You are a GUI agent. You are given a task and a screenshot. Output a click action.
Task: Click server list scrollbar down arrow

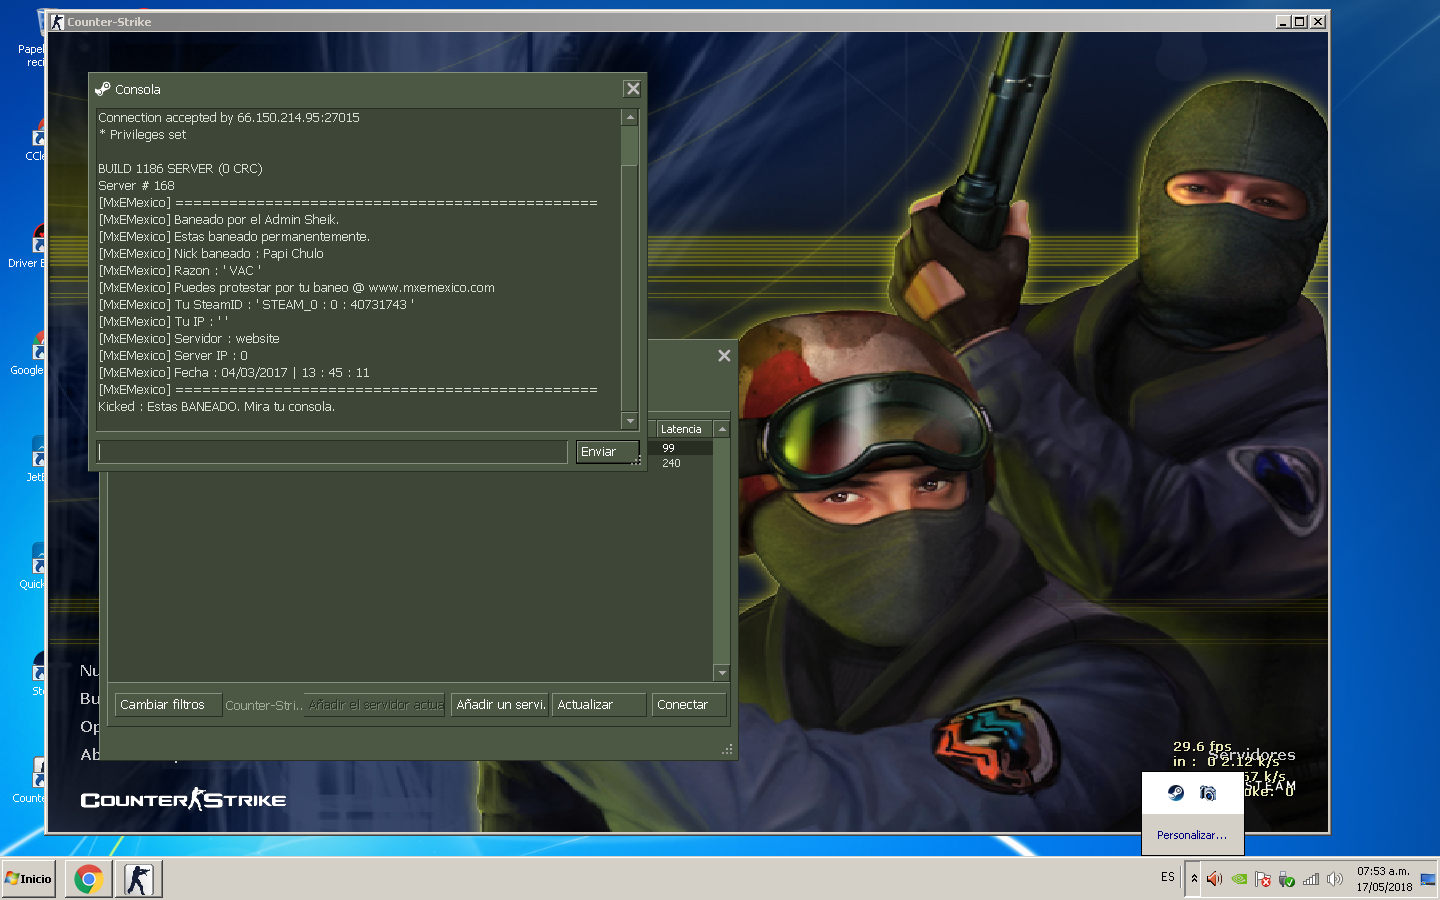click(722, 673)
